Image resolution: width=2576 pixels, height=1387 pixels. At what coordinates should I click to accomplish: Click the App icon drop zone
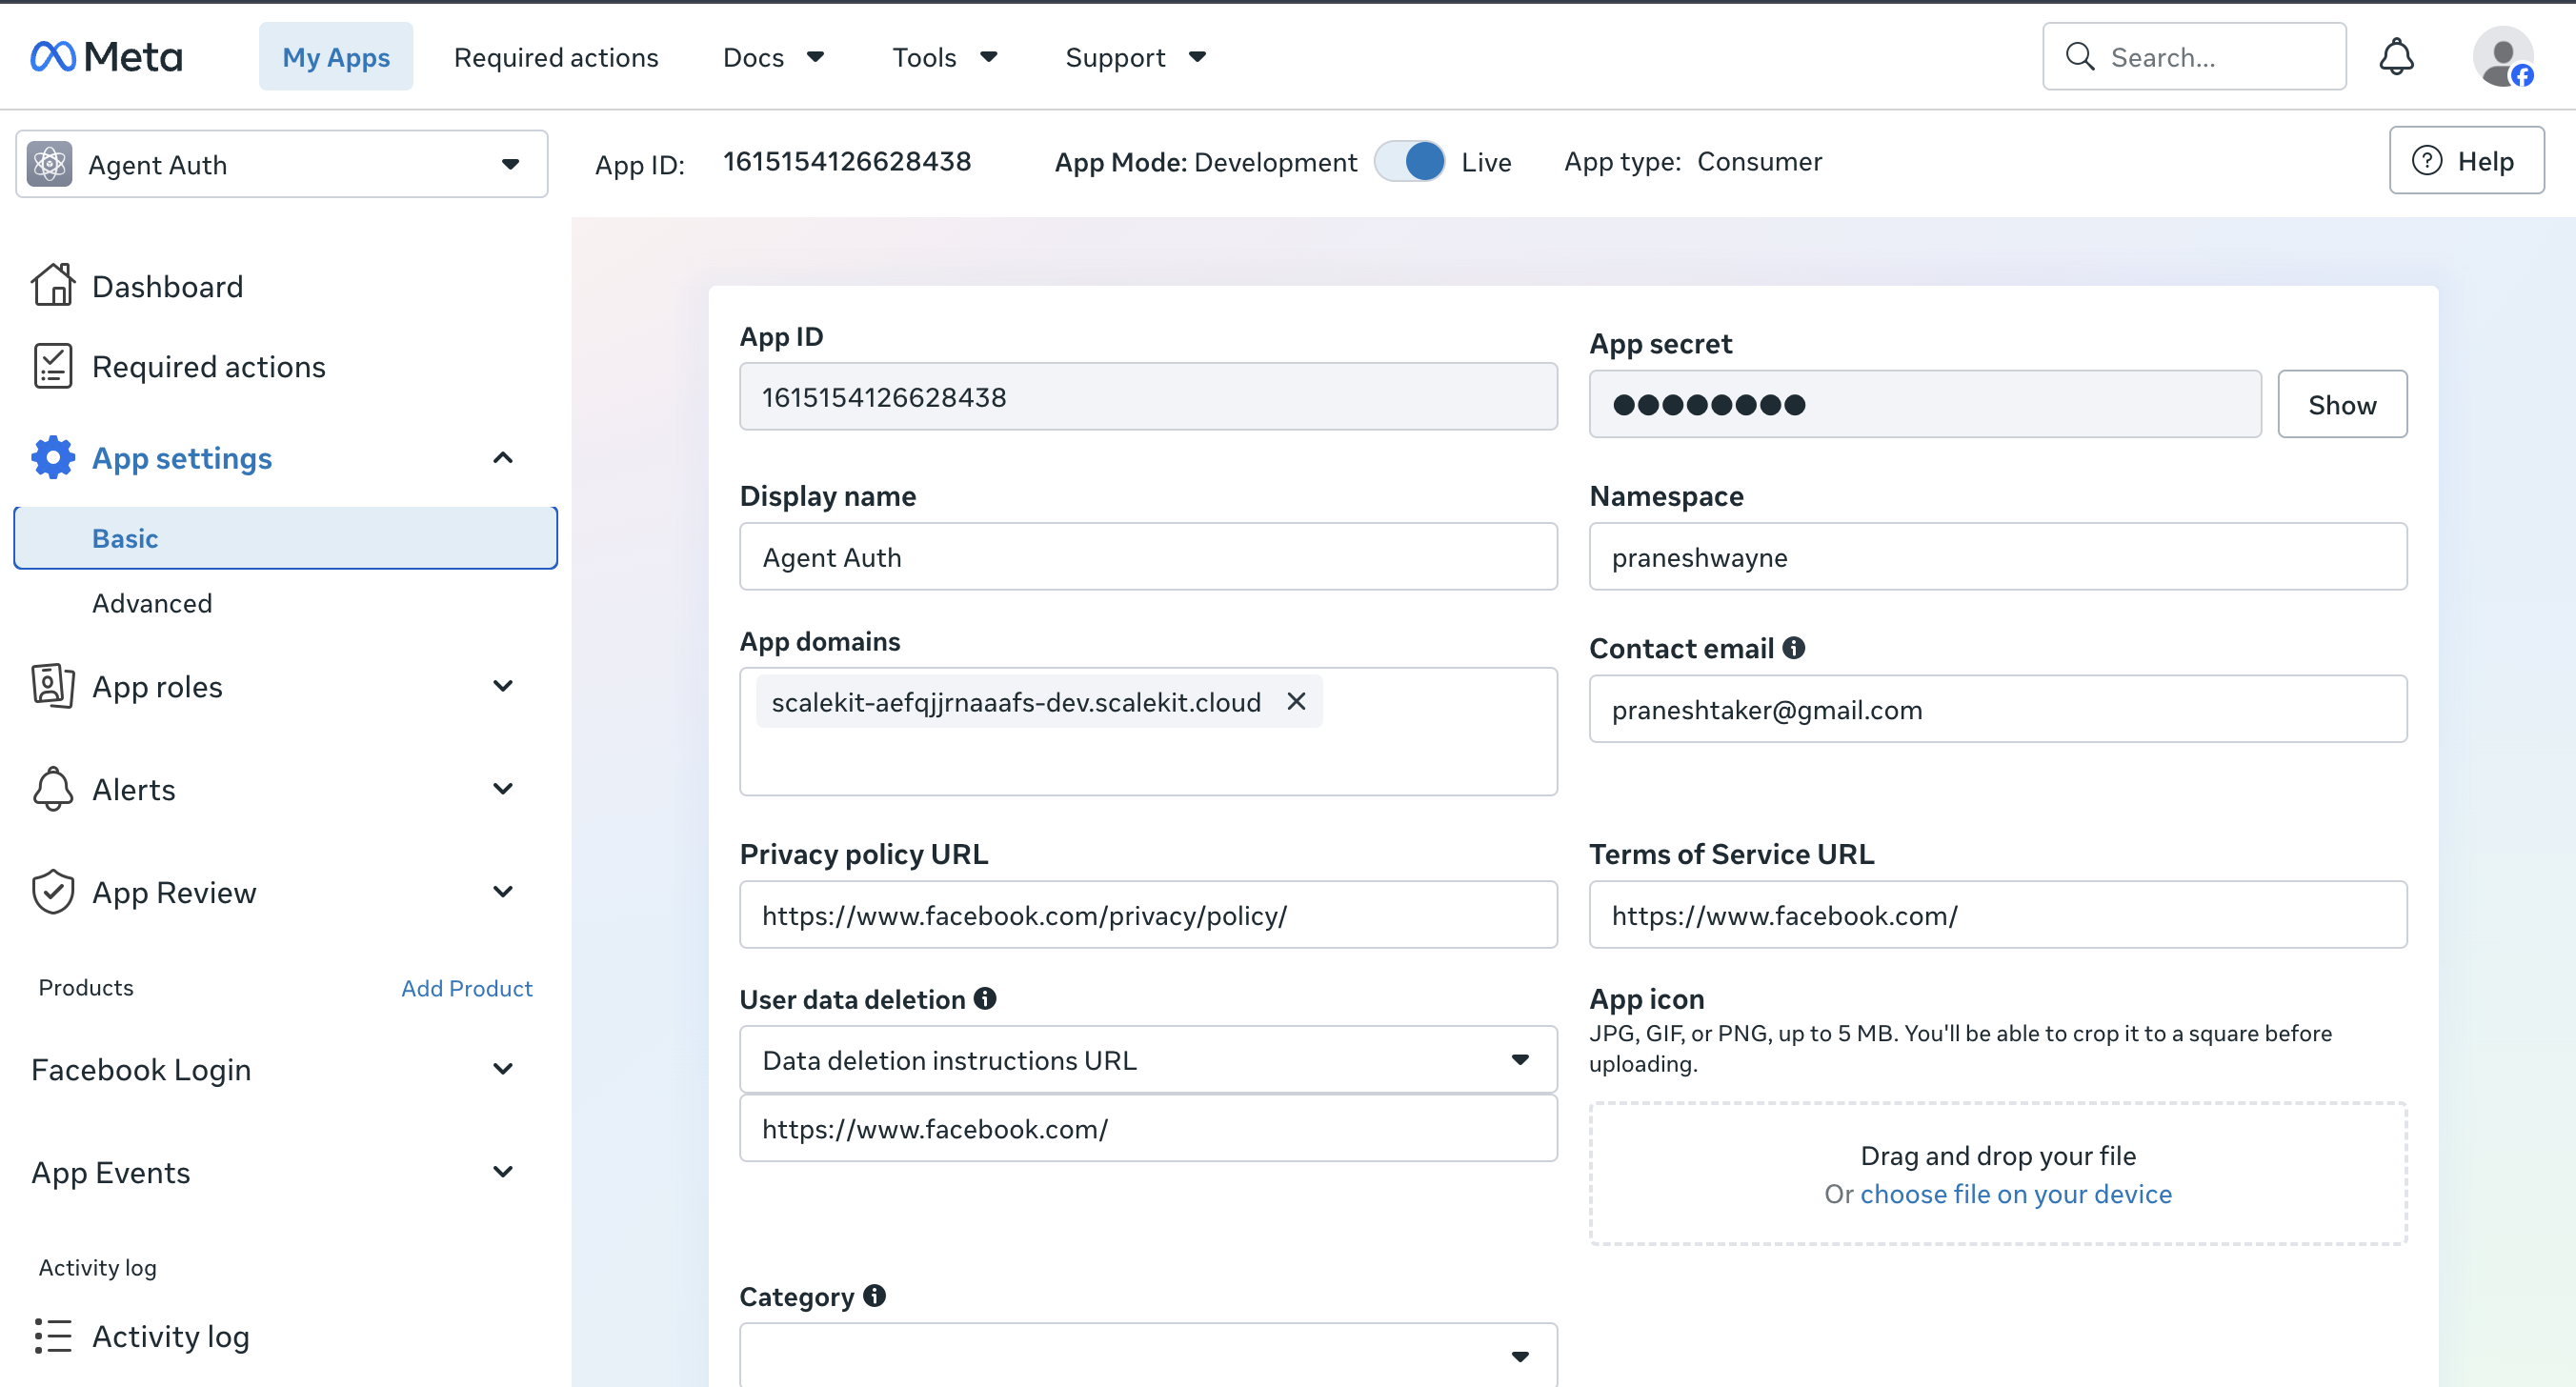tap(1998, 1174)
